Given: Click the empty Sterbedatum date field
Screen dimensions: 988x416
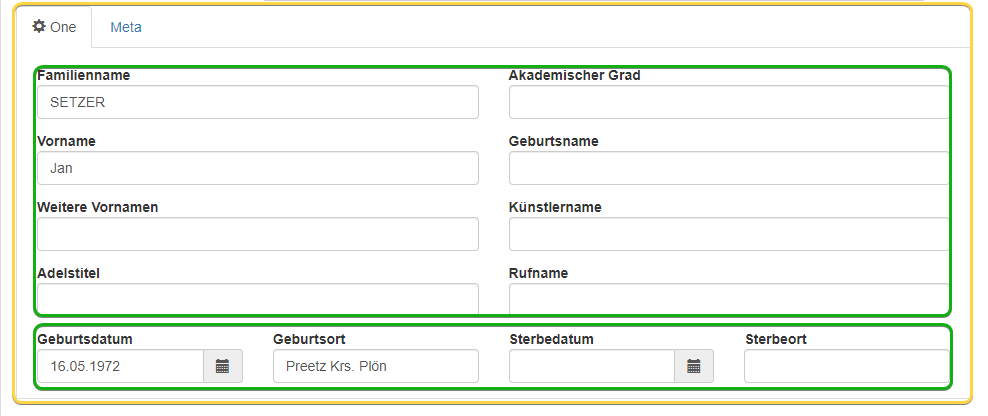Looking at the screenshot, I should pyautogui.click(x=592, y=366).
